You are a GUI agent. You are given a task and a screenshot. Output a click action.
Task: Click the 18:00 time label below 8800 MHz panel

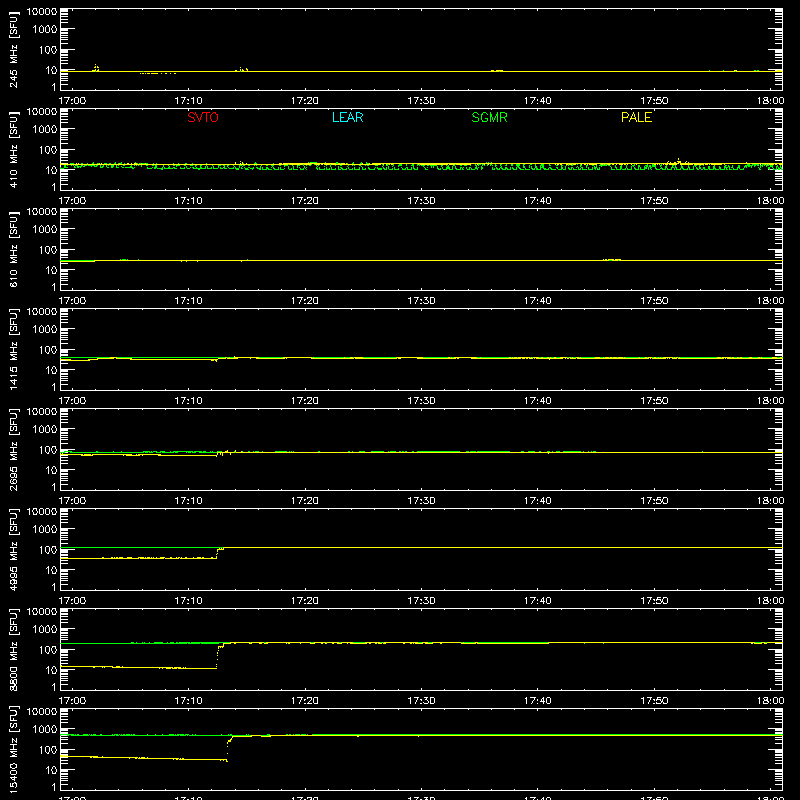(770, 701)
